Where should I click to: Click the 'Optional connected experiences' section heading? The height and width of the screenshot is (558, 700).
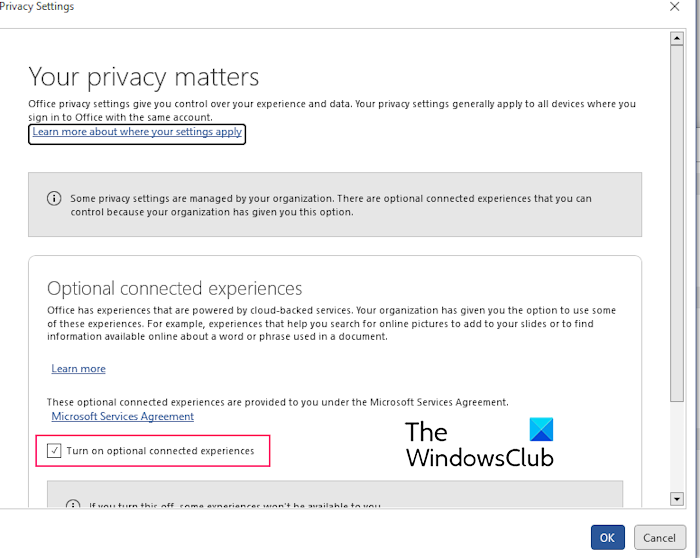coord(175,289)
